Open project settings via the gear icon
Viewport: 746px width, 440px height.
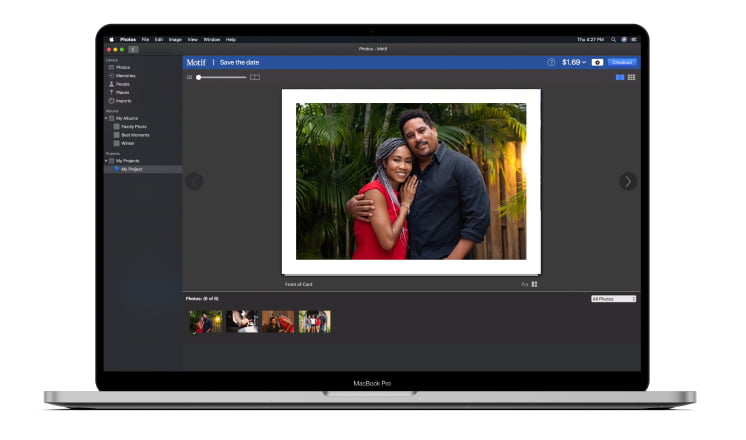[597, 62]
